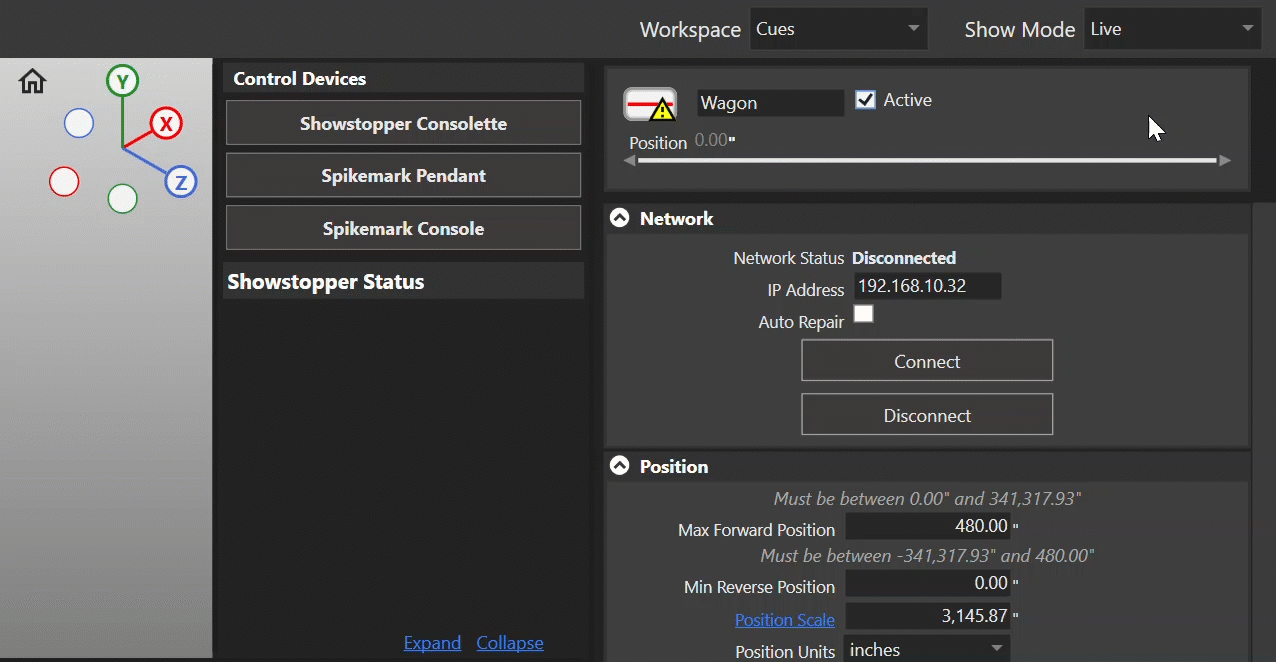
Task: Click the red X axis gizmo handle
Action: coord(166,124)
